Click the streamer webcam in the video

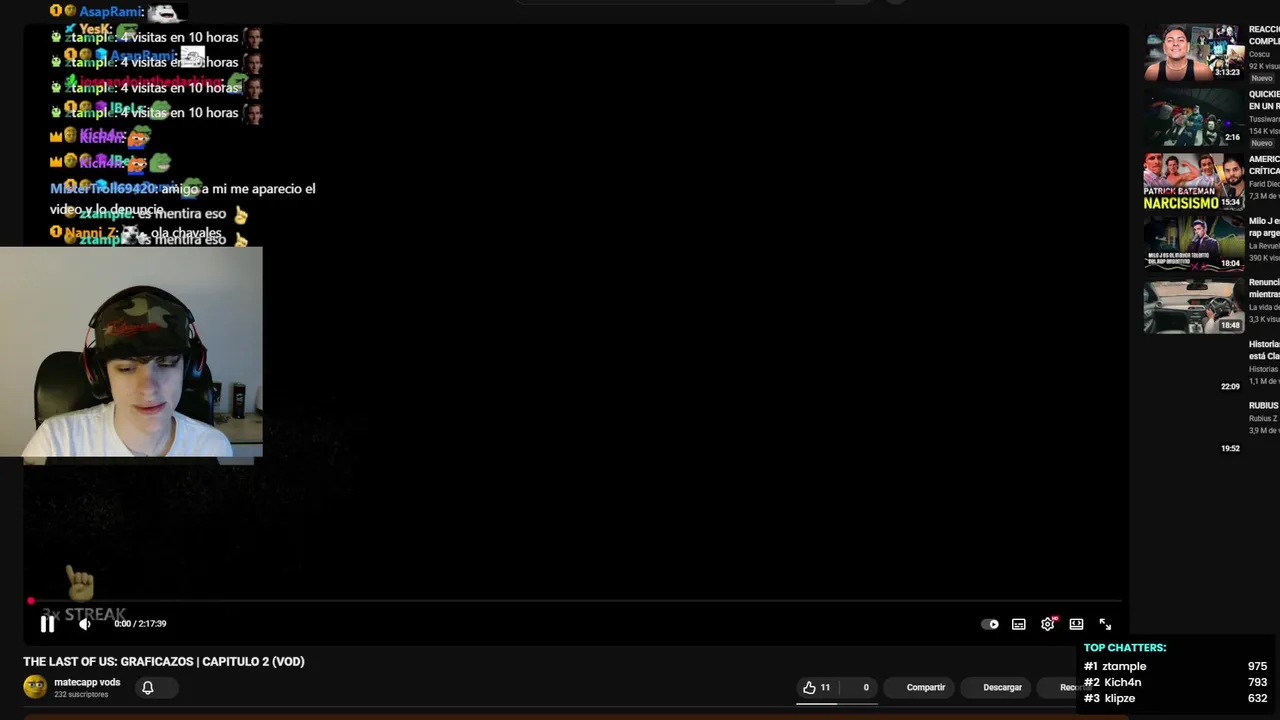pyautogui.click(x=131, y=352)
